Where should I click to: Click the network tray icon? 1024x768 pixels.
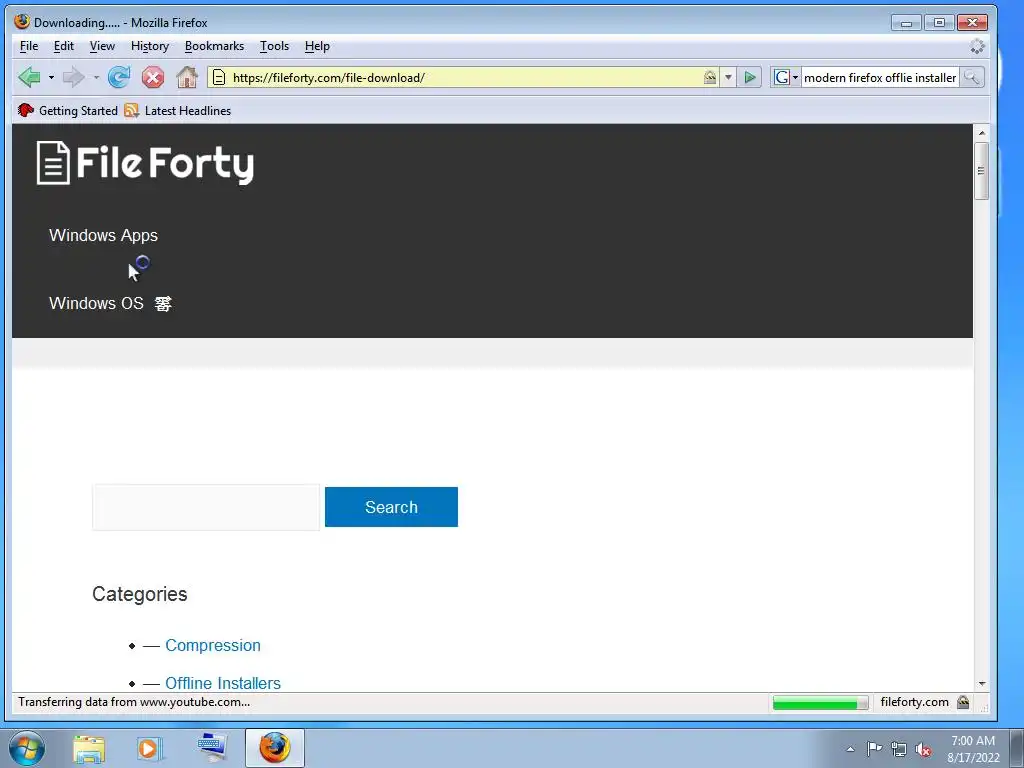[x=899, y=750]
